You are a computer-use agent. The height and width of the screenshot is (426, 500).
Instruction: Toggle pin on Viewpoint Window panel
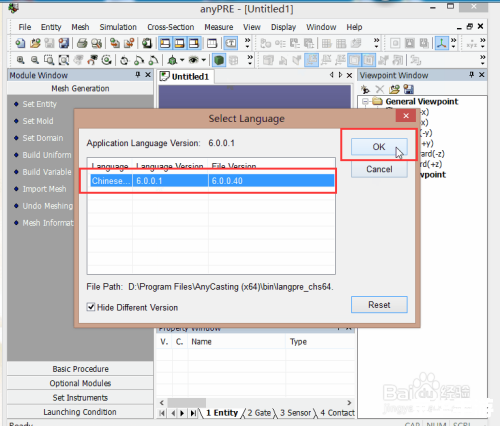(471, 75)
